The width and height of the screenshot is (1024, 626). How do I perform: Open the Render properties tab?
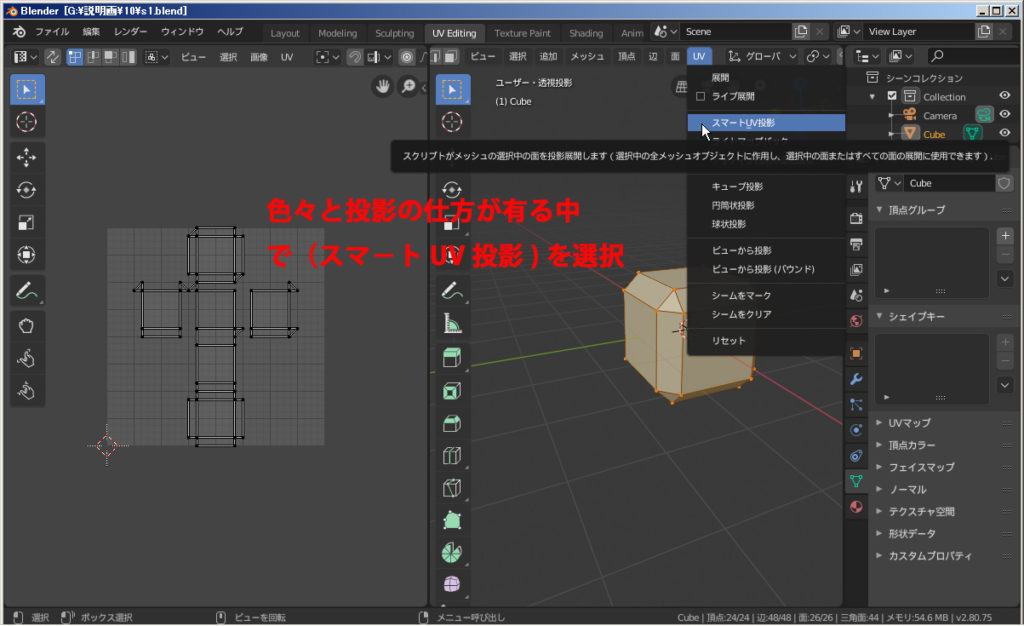[856, 219]
